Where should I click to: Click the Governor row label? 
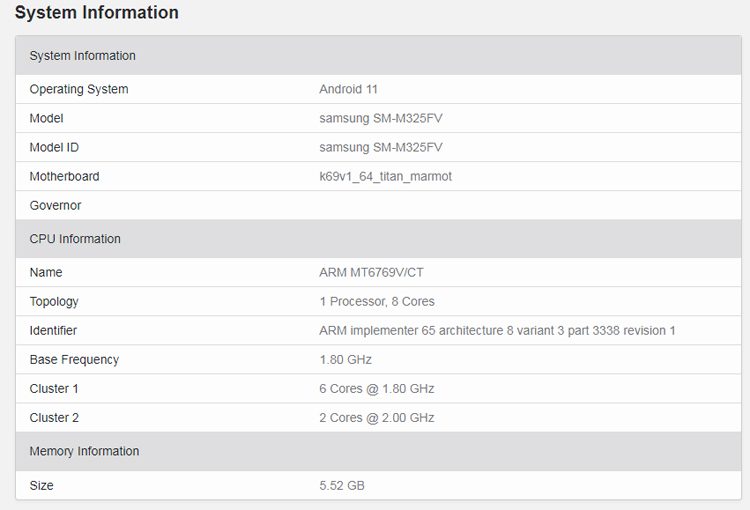point(55,205)
